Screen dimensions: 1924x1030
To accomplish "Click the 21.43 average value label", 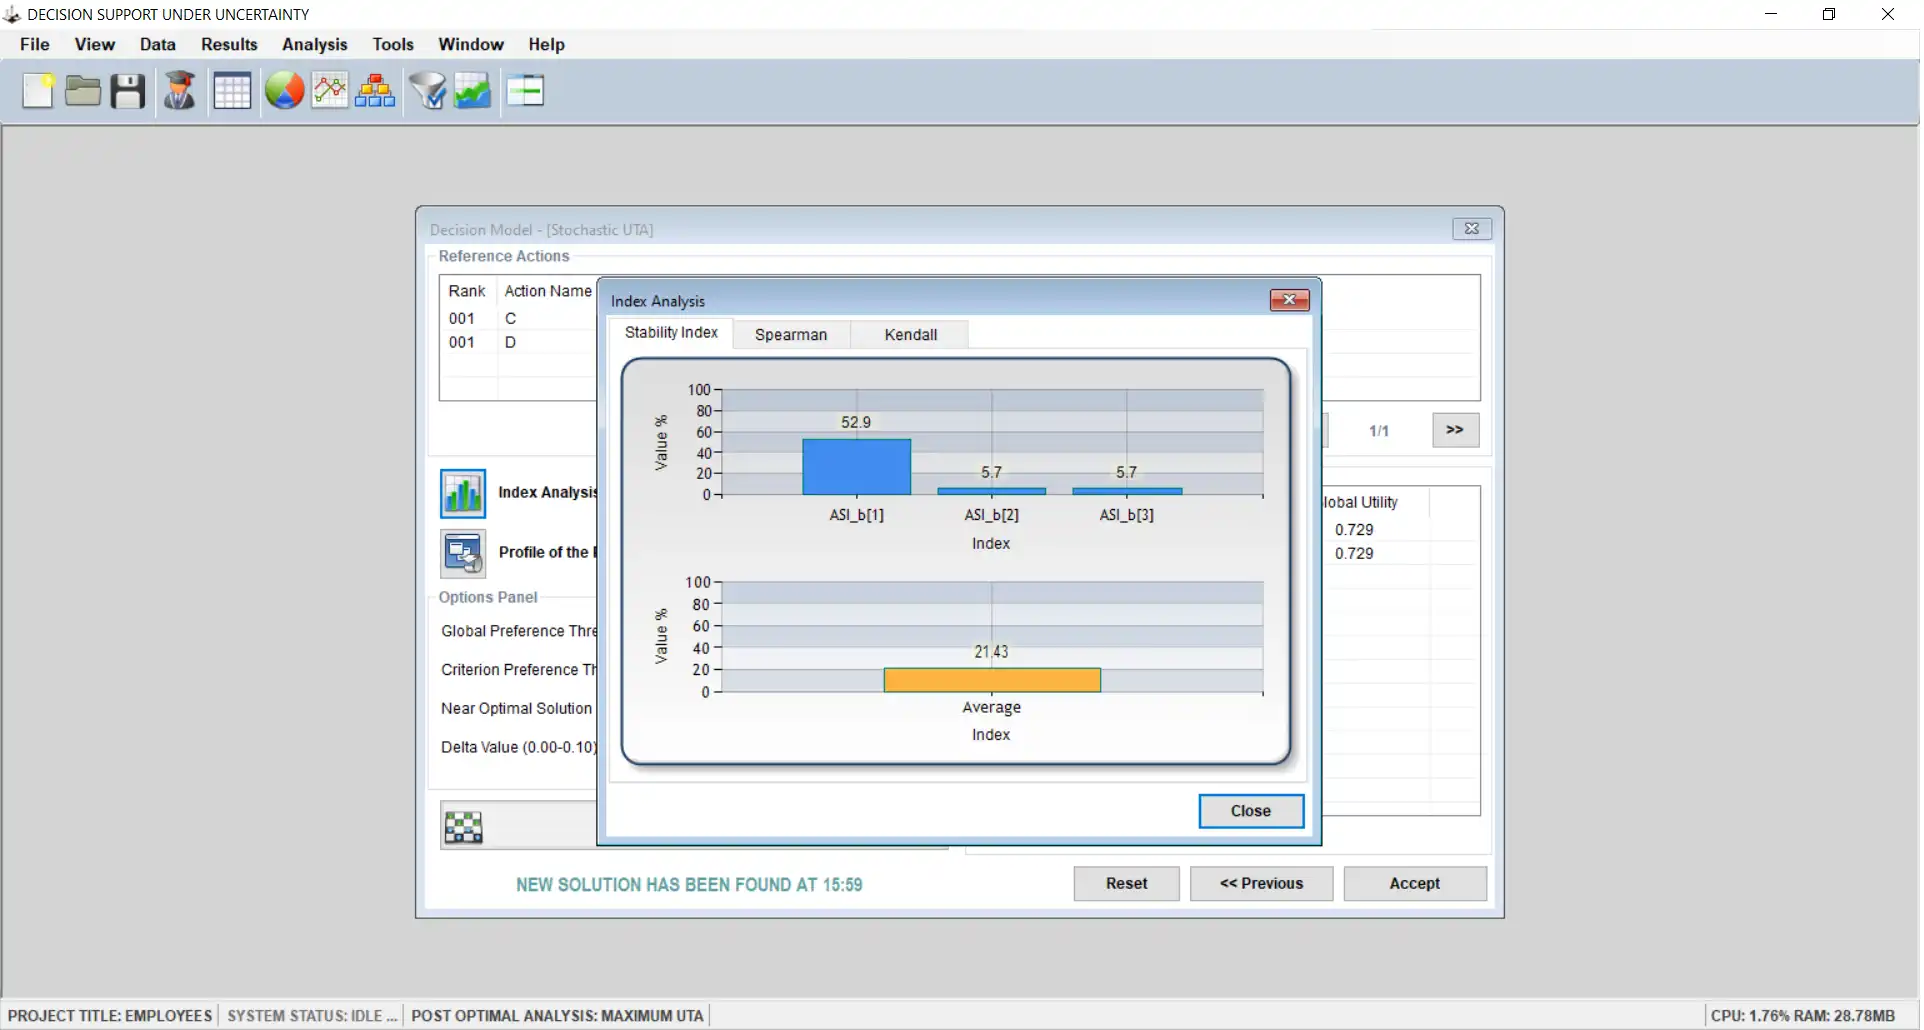I will 992,652.
